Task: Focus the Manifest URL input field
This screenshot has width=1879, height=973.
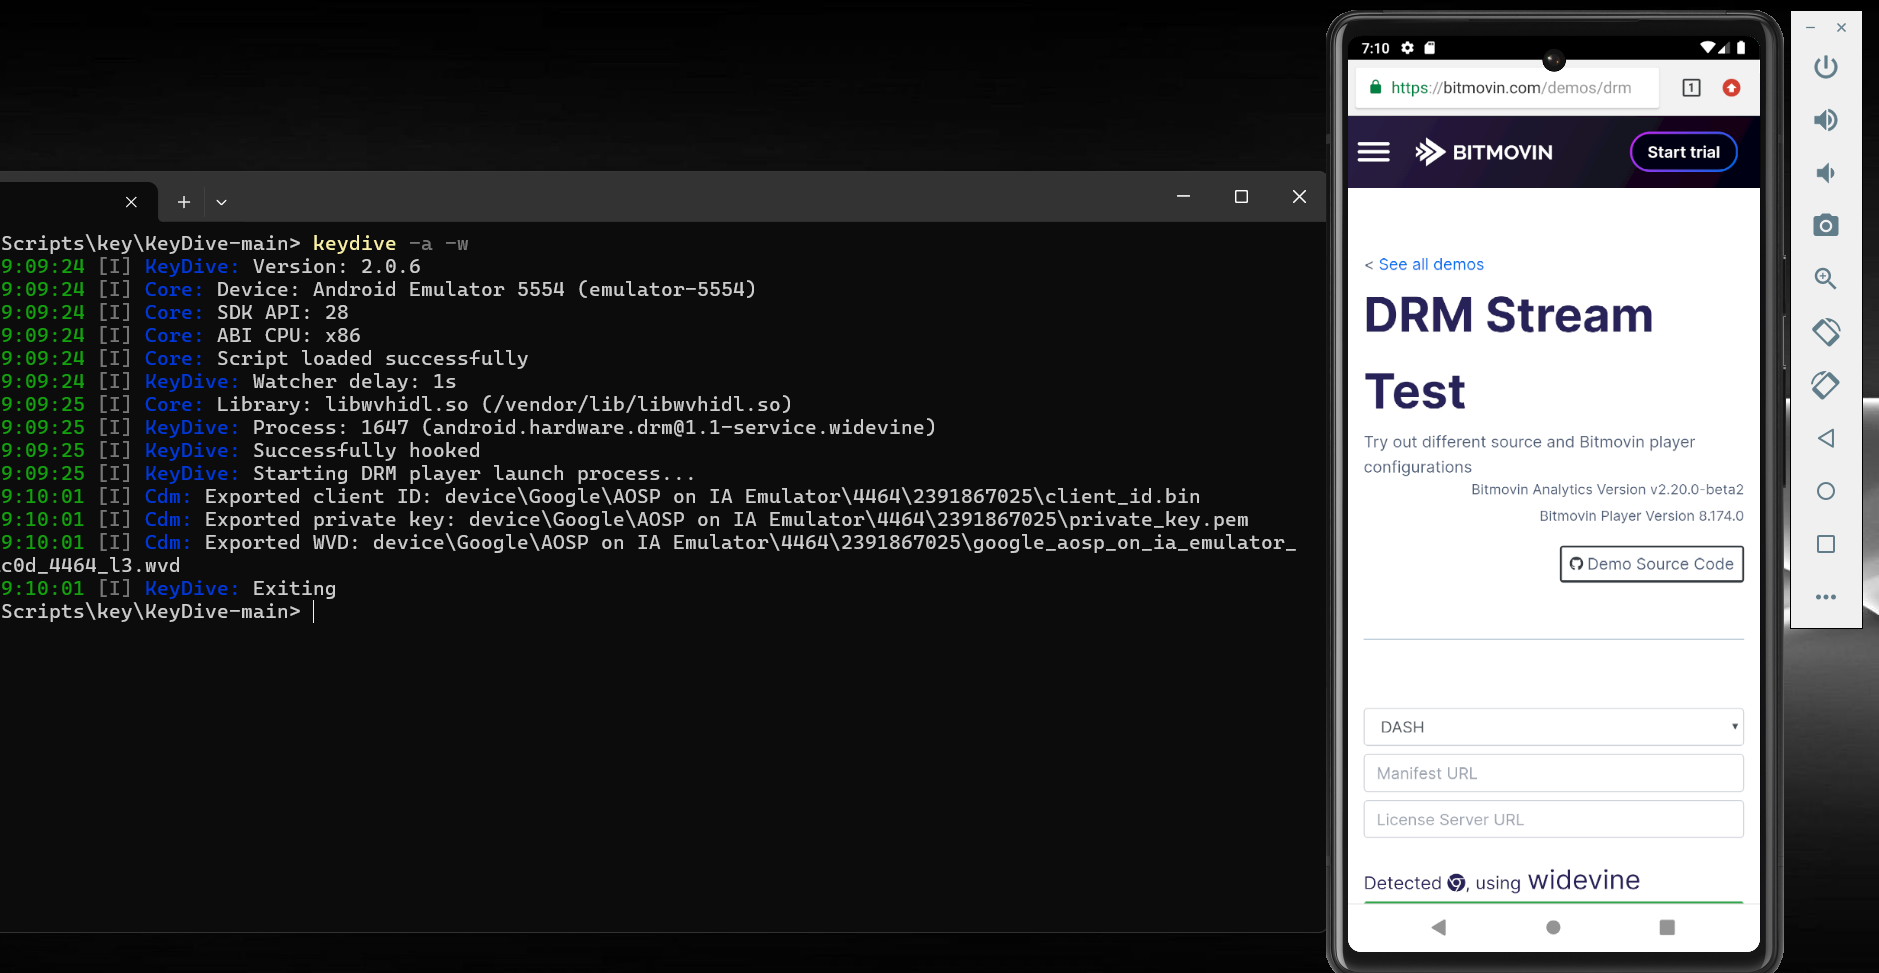Action: point(1553,773)
